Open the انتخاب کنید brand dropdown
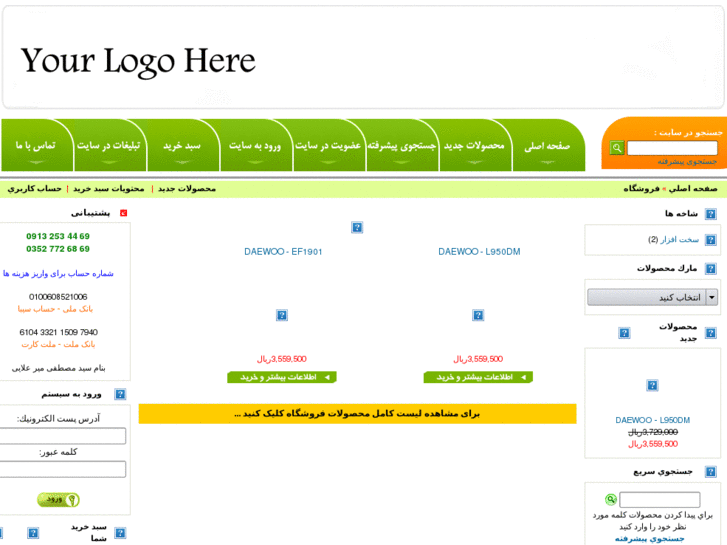Image resolution: width=727 pixels, height=545 pixels. click(652, 297)
